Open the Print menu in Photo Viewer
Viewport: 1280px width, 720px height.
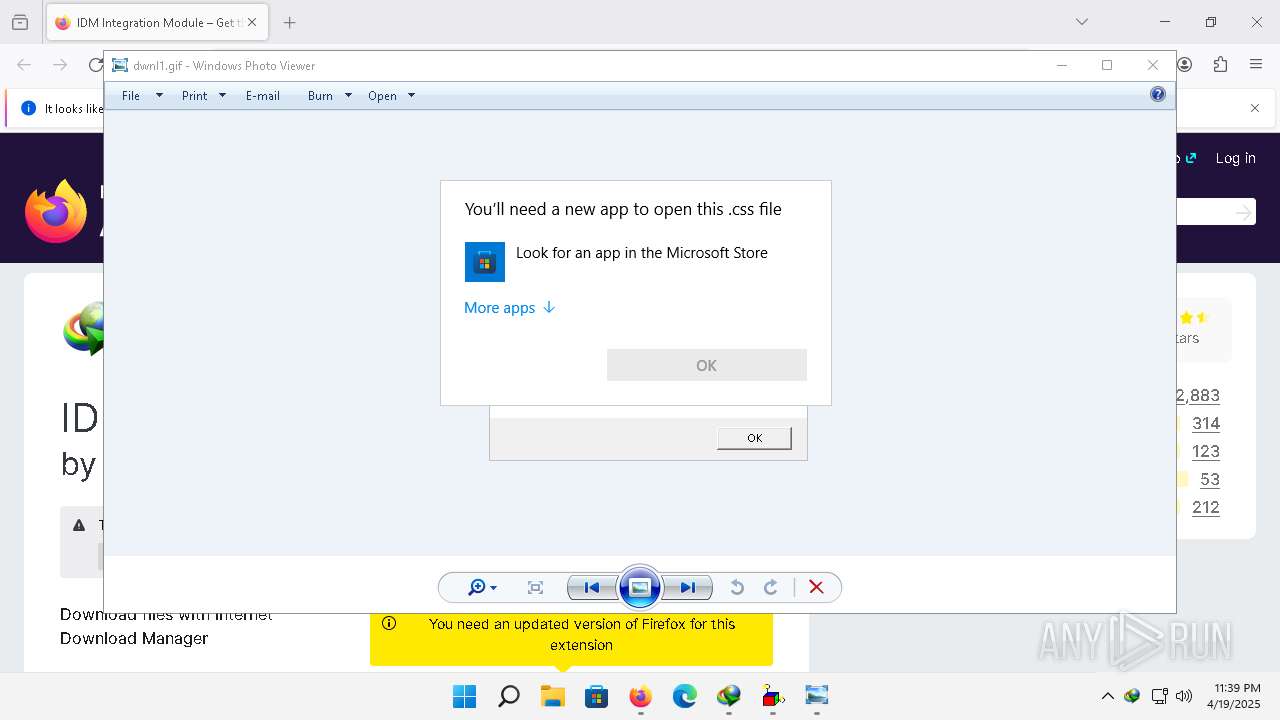pos(194,96)
